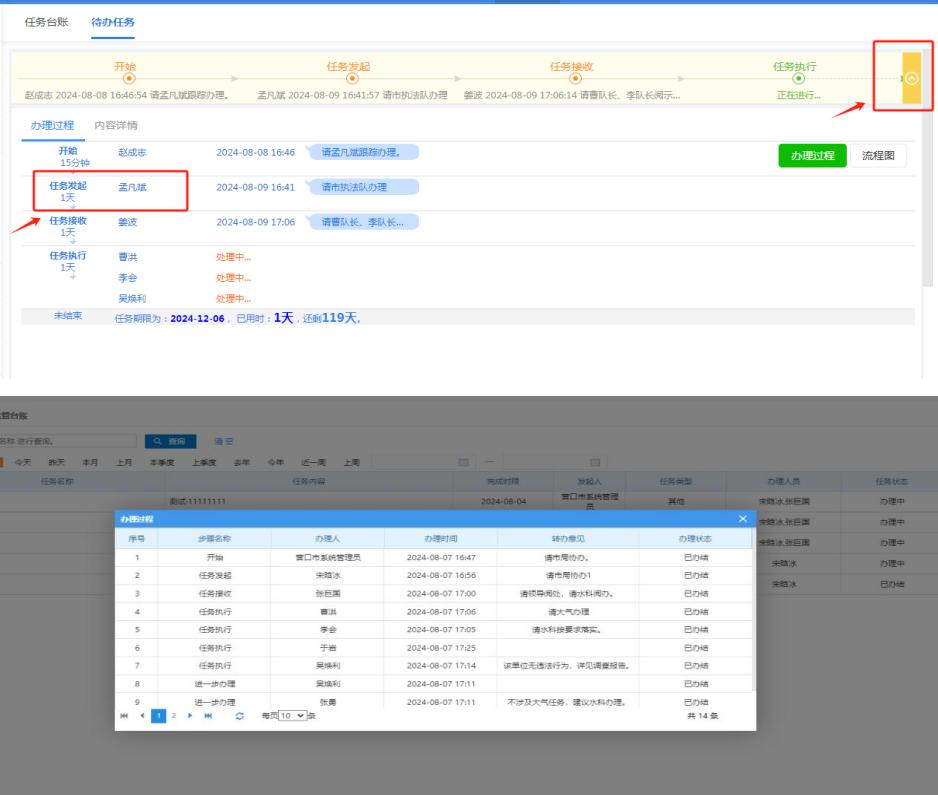Filter by 本月 quick date link
This screenshot has height=795, width=938.
pos(89,461)
